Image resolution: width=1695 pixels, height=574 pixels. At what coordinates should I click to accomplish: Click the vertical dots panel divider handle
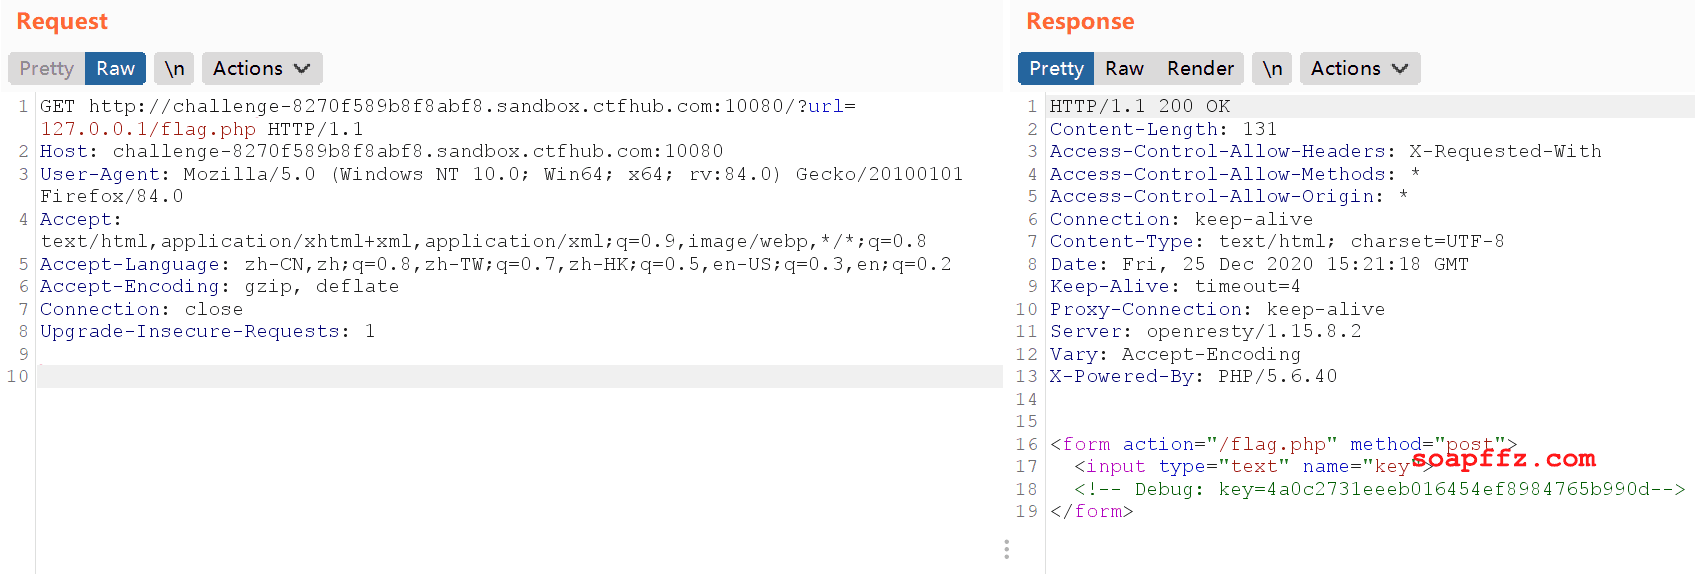(1006, 549)
